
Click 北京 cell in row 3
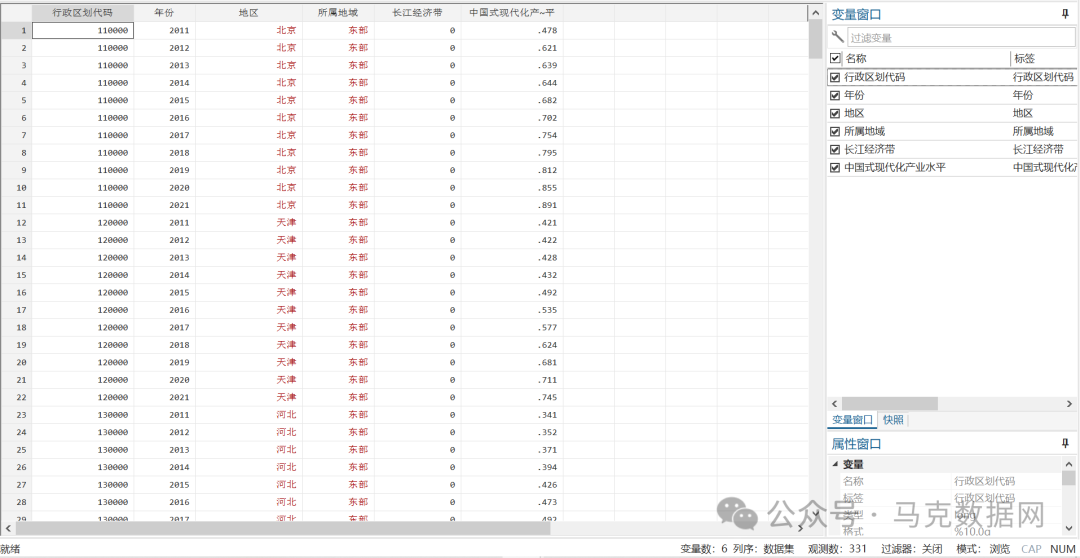[249, 65]
